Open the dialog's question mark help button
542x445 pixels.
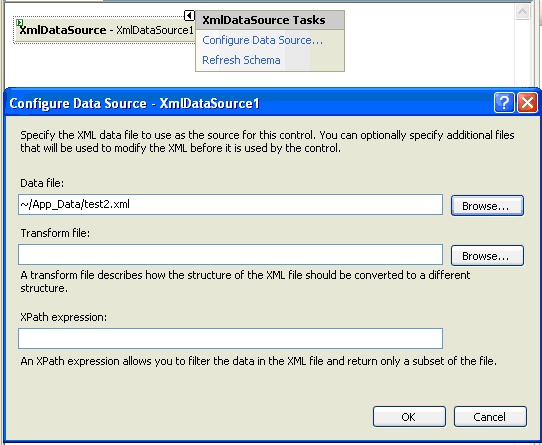pyautogui.click(x=504, y=103)
